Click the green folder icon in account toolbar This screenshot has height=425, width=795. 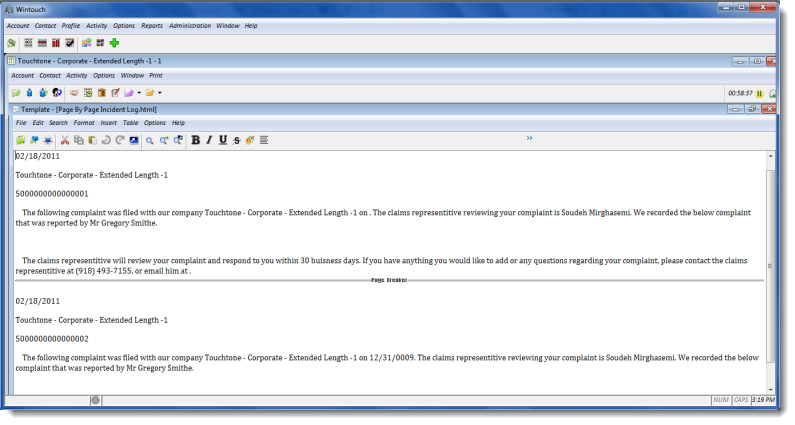coord(16,93)
